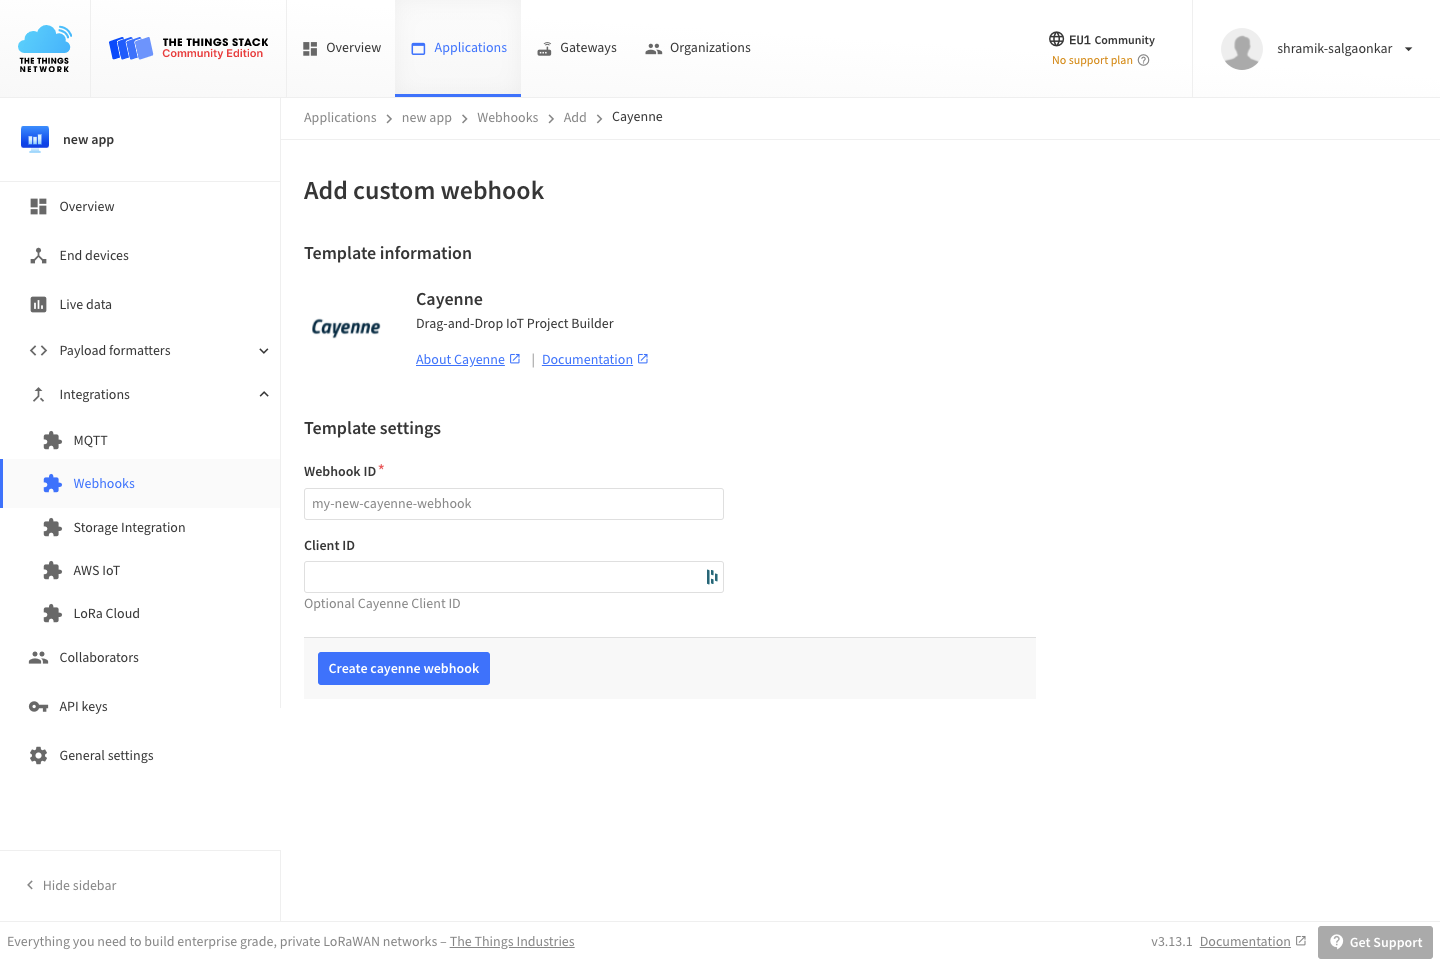Click the End devices icon in sidebar
Viewport: 1440px width, 963px height.
point(38,255)
